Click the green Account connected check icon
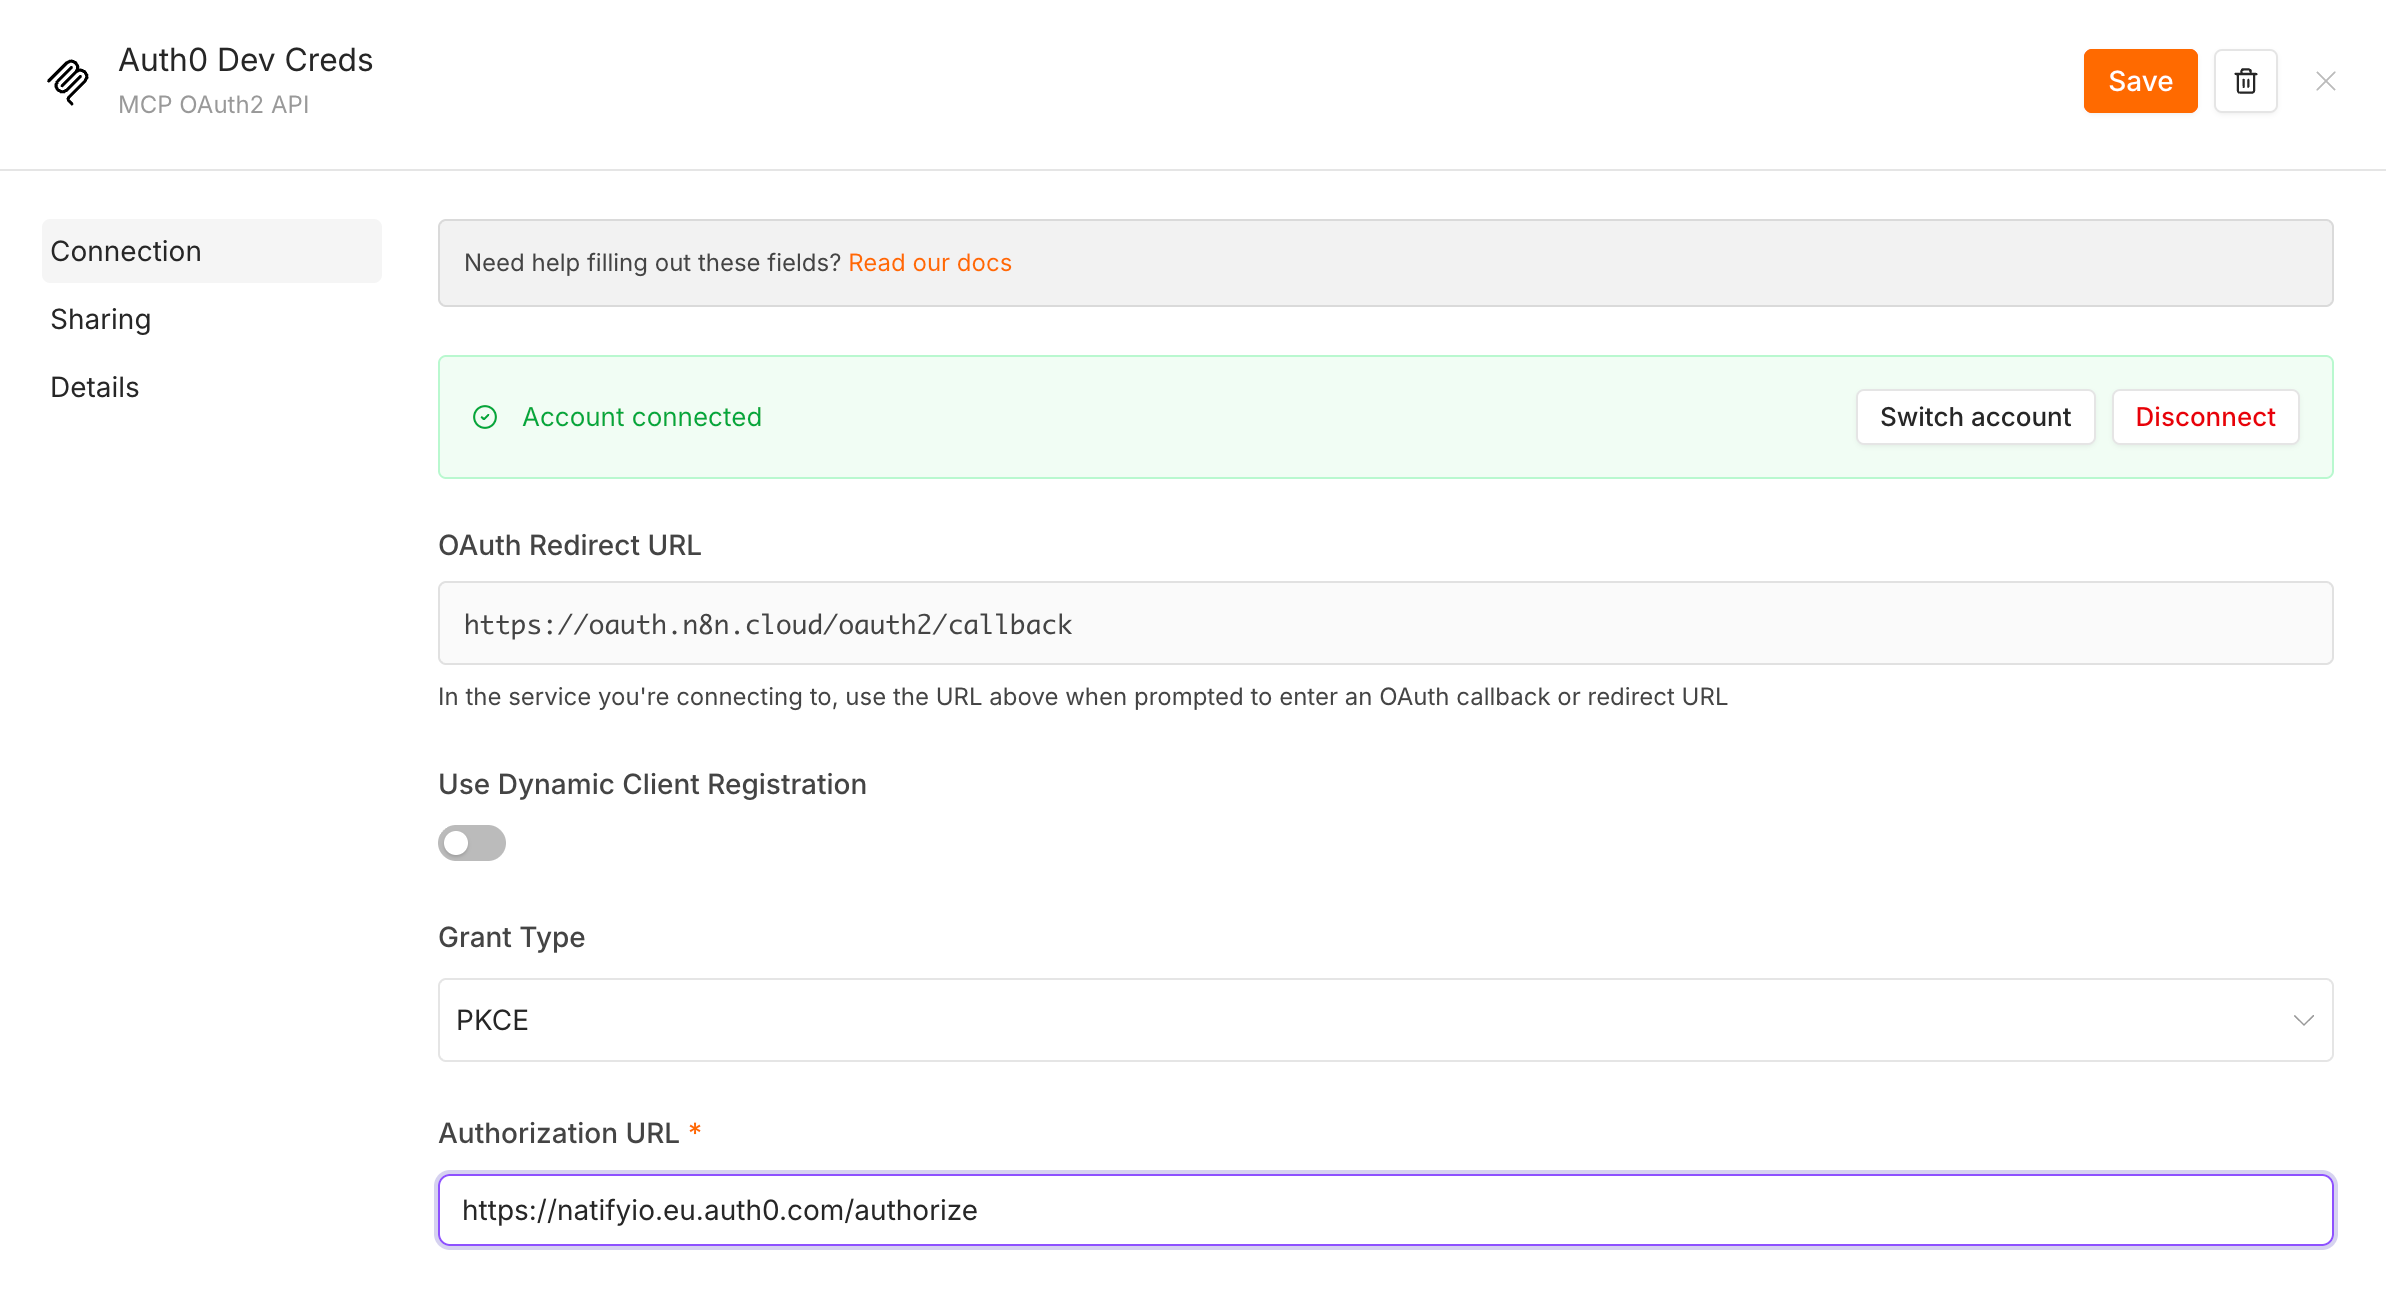Image resolution: width=2386 pixels, height=1292 pixels. pyautogui.click(x=485, y=417)
